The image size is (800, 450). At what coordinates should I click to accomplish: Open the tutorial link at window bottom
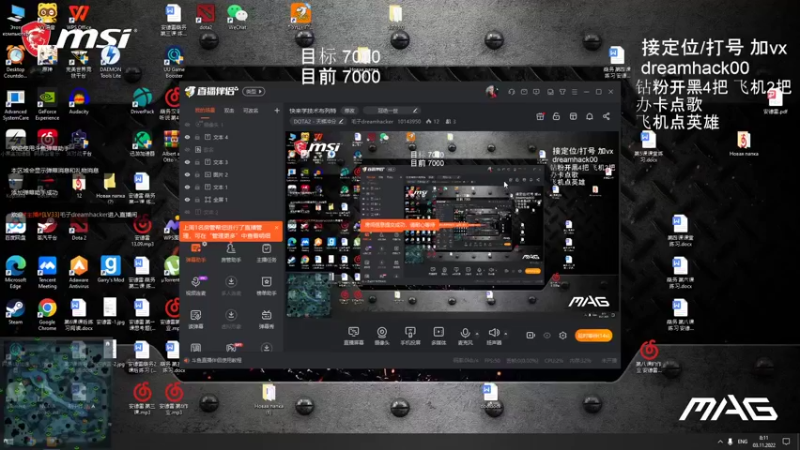click(216, 360)
